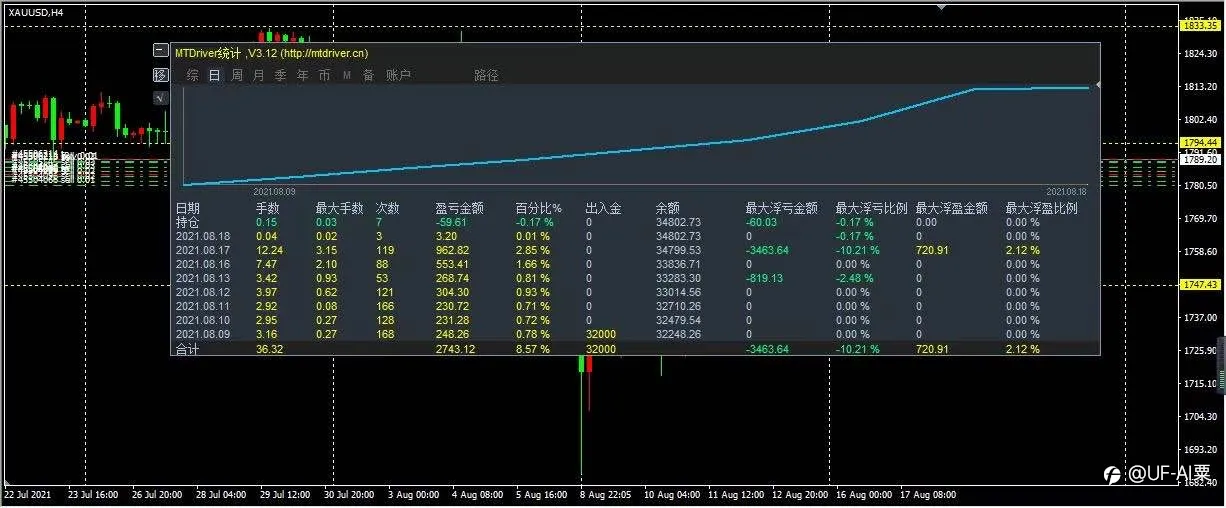Click the 出入金 column header

point(604,208)
